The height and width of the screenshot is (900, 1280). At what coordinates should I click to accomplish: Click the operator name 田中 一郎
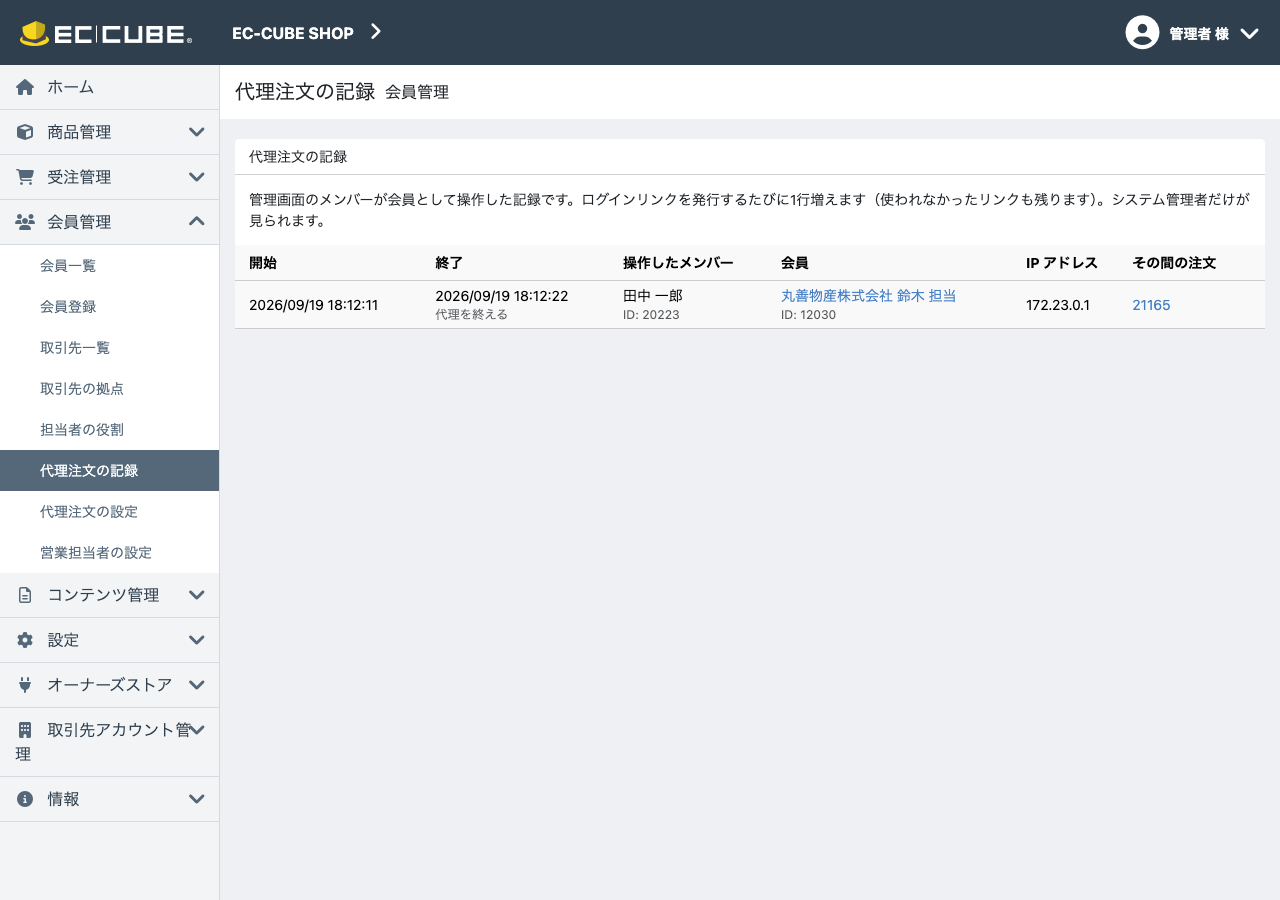[653, 296]
